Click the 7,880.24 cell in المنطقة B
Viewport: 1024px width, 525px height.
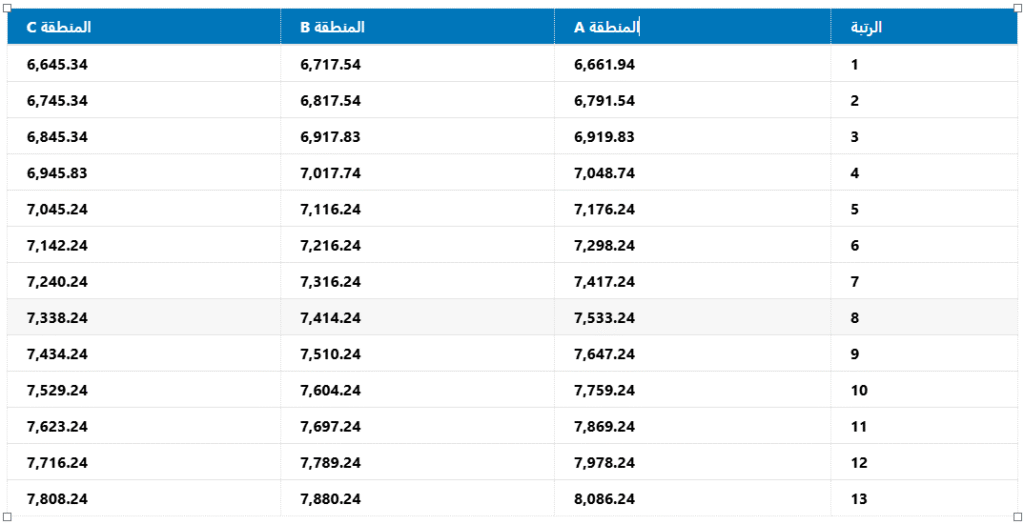tap(330, 499)
